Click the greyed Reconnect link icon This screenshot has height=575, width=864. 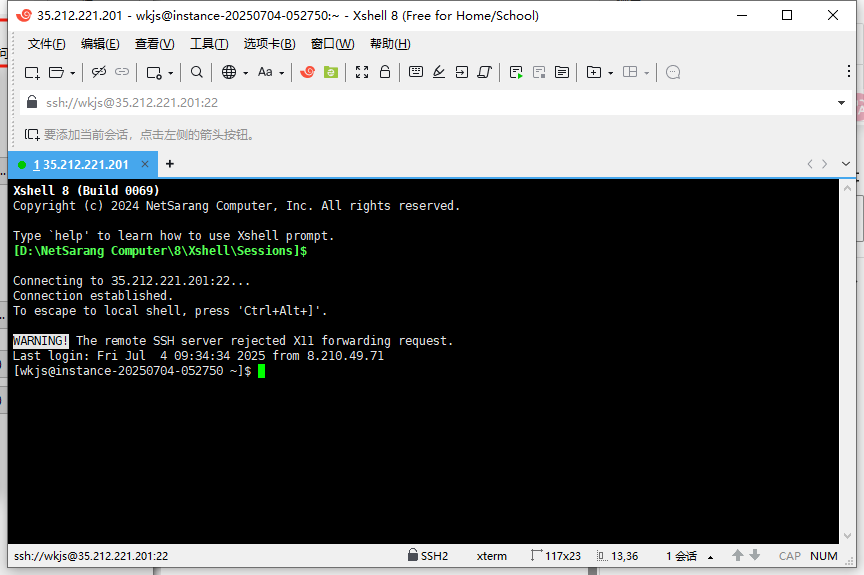[122, 72]
